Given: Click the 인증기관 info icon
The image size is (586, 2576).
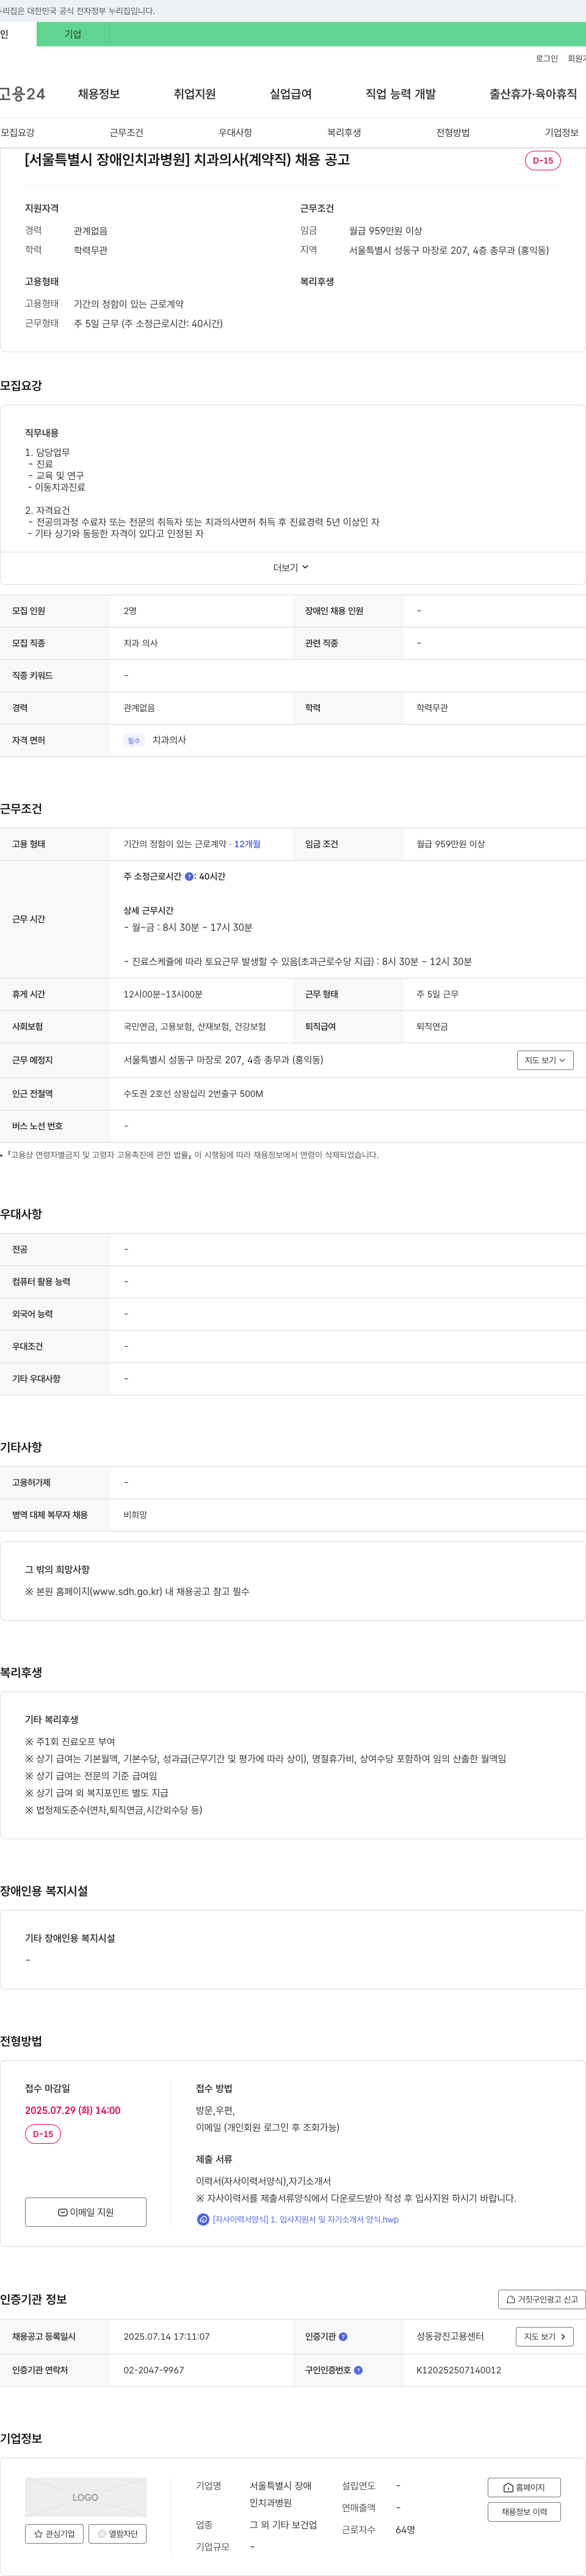Looking at the screenshot, I should point(343,2336).
